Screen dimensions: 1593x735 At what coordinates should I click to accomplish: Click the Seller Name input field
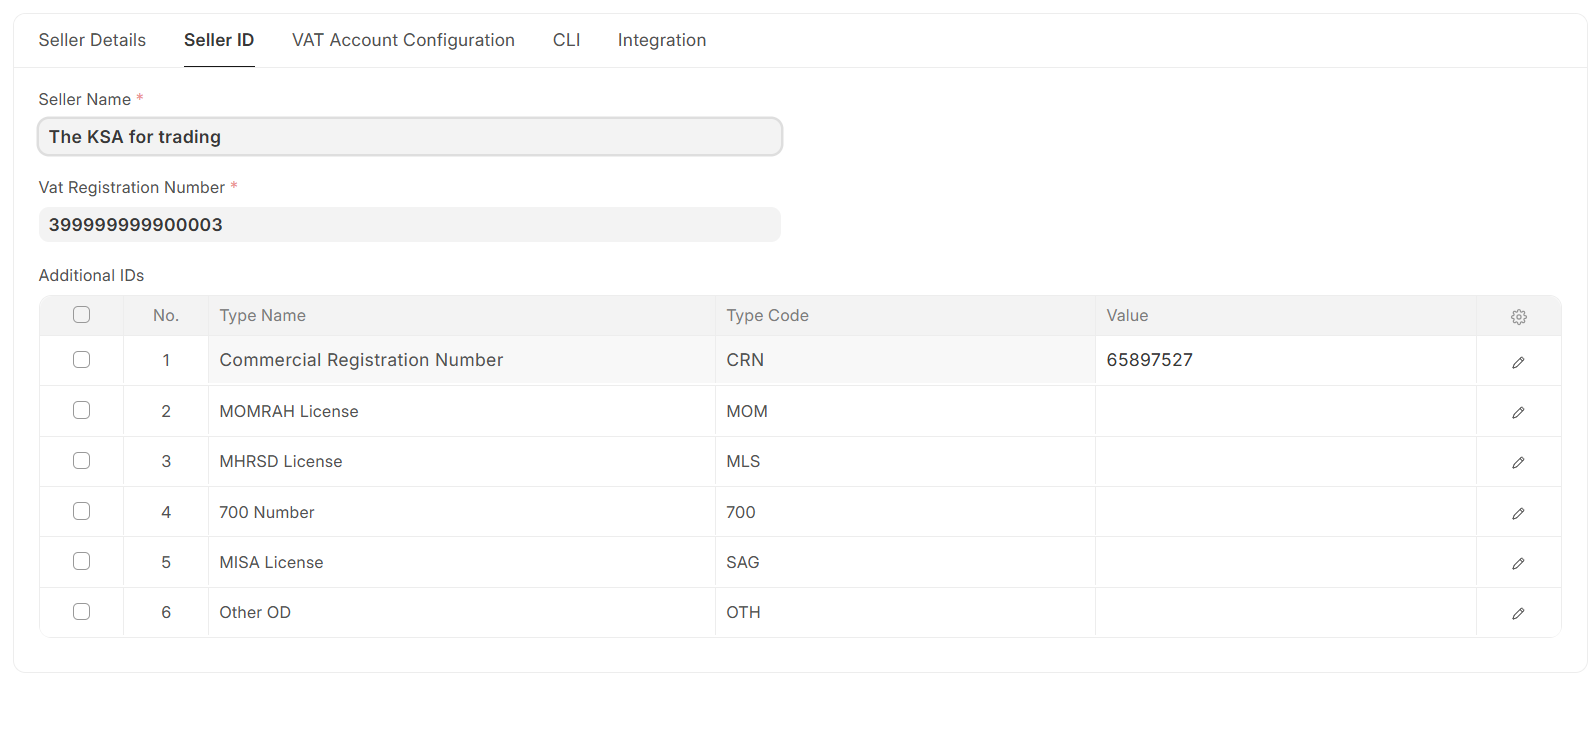click(x=409, y=137)
